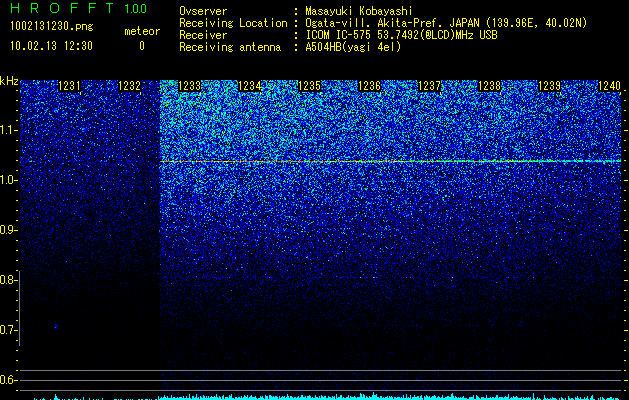Click the Receiver label
Image resolution: width=629 pixels, height=400 pixels.
[203, 35]
